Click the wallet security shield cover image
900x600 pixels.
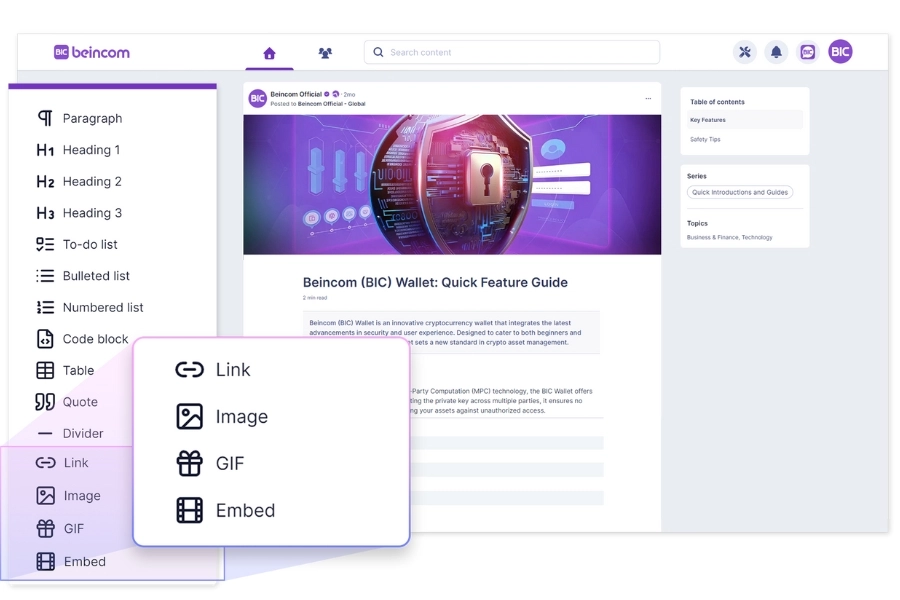pos(452,184)
